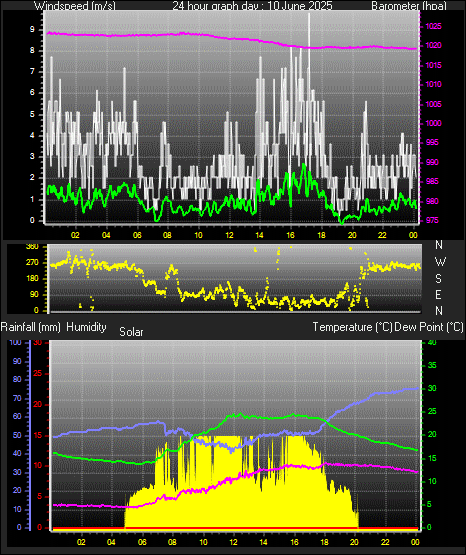Click the 1020 value on barometer axis
This screenshot has width=466, height=555.
433,46
